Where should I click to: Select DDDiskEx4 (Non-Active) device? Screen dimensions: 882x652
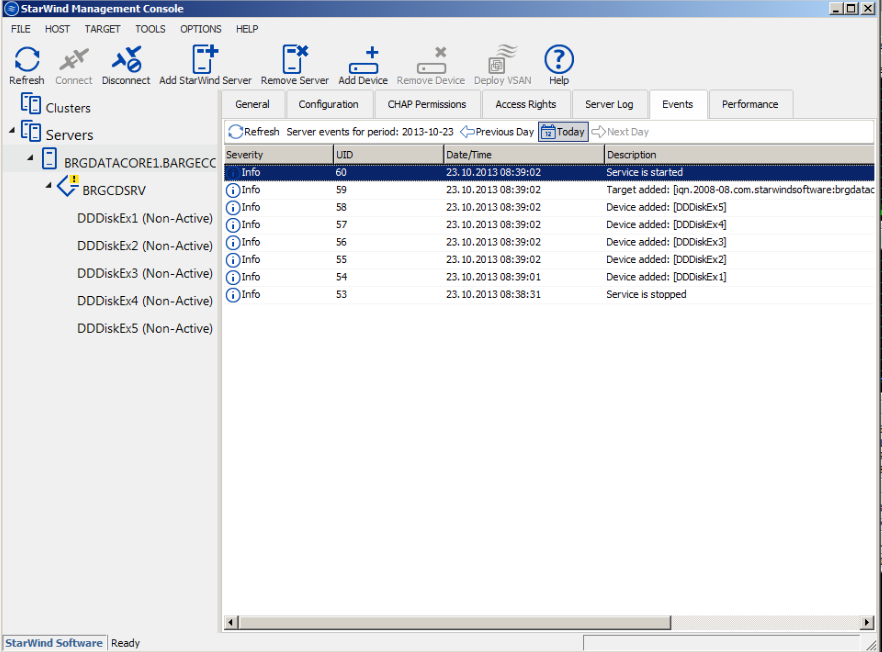pyautogui.click(x=145, y=301)
